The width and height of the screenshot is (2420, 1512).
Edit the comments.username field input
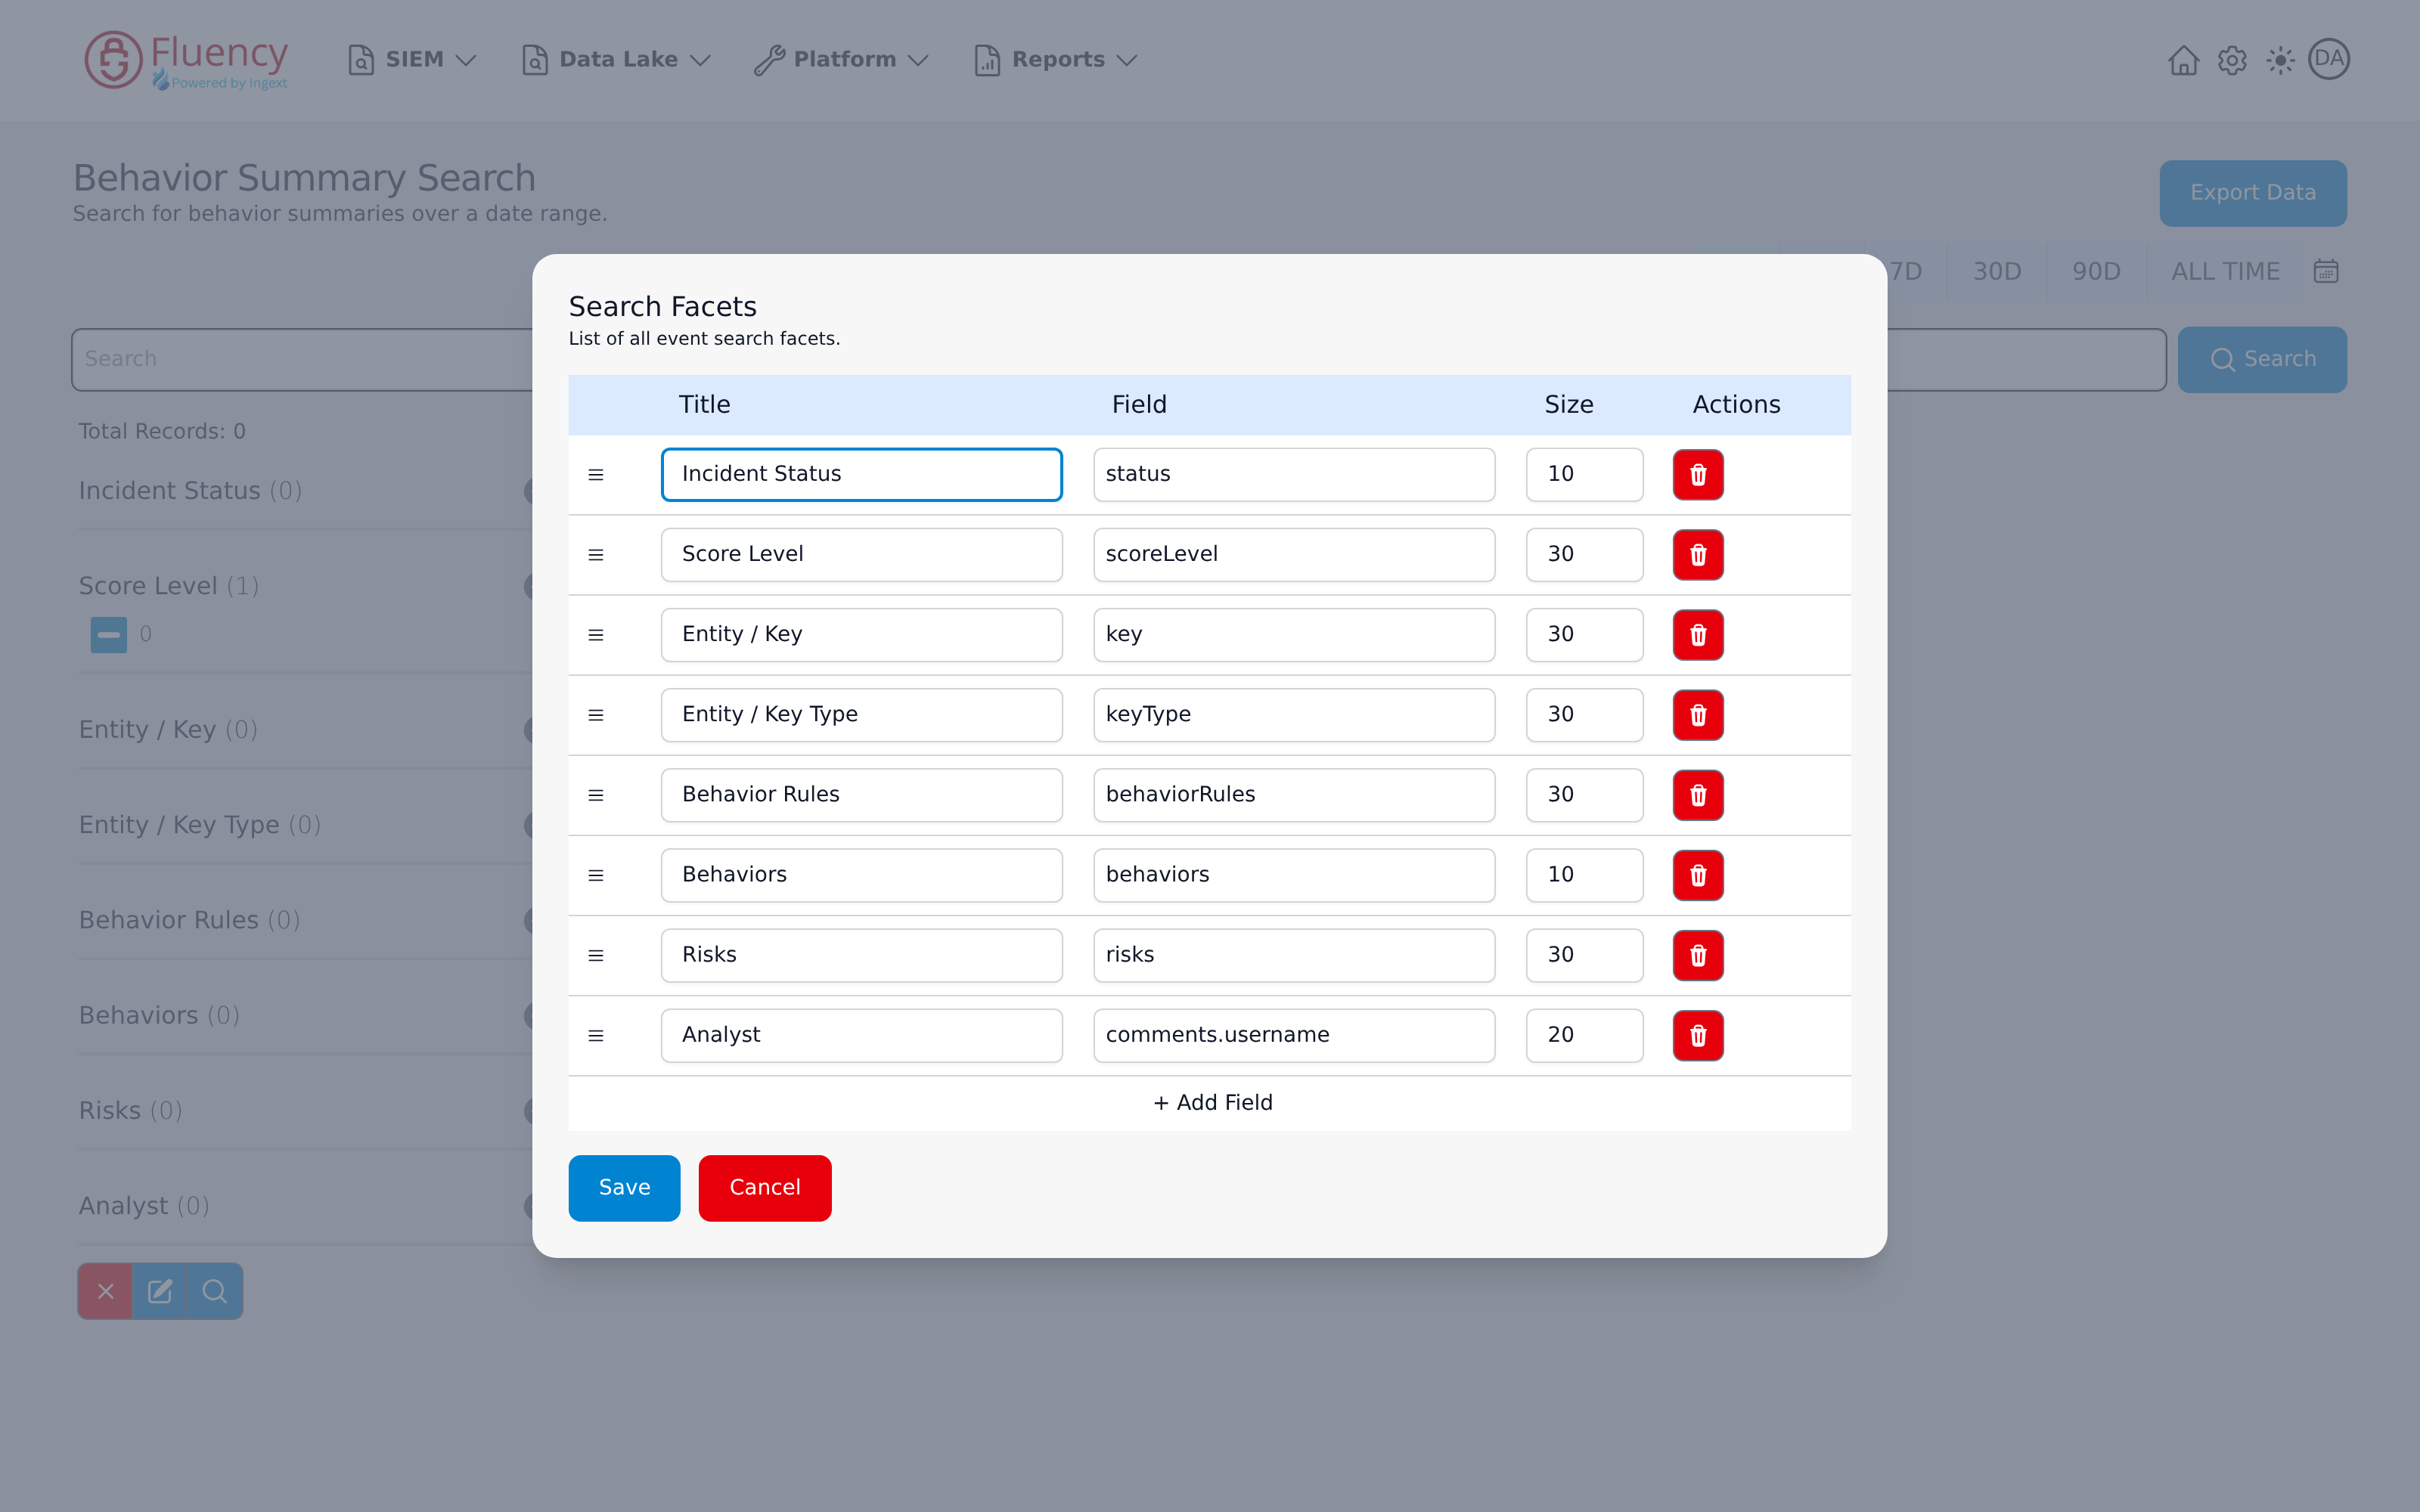1294,1035
